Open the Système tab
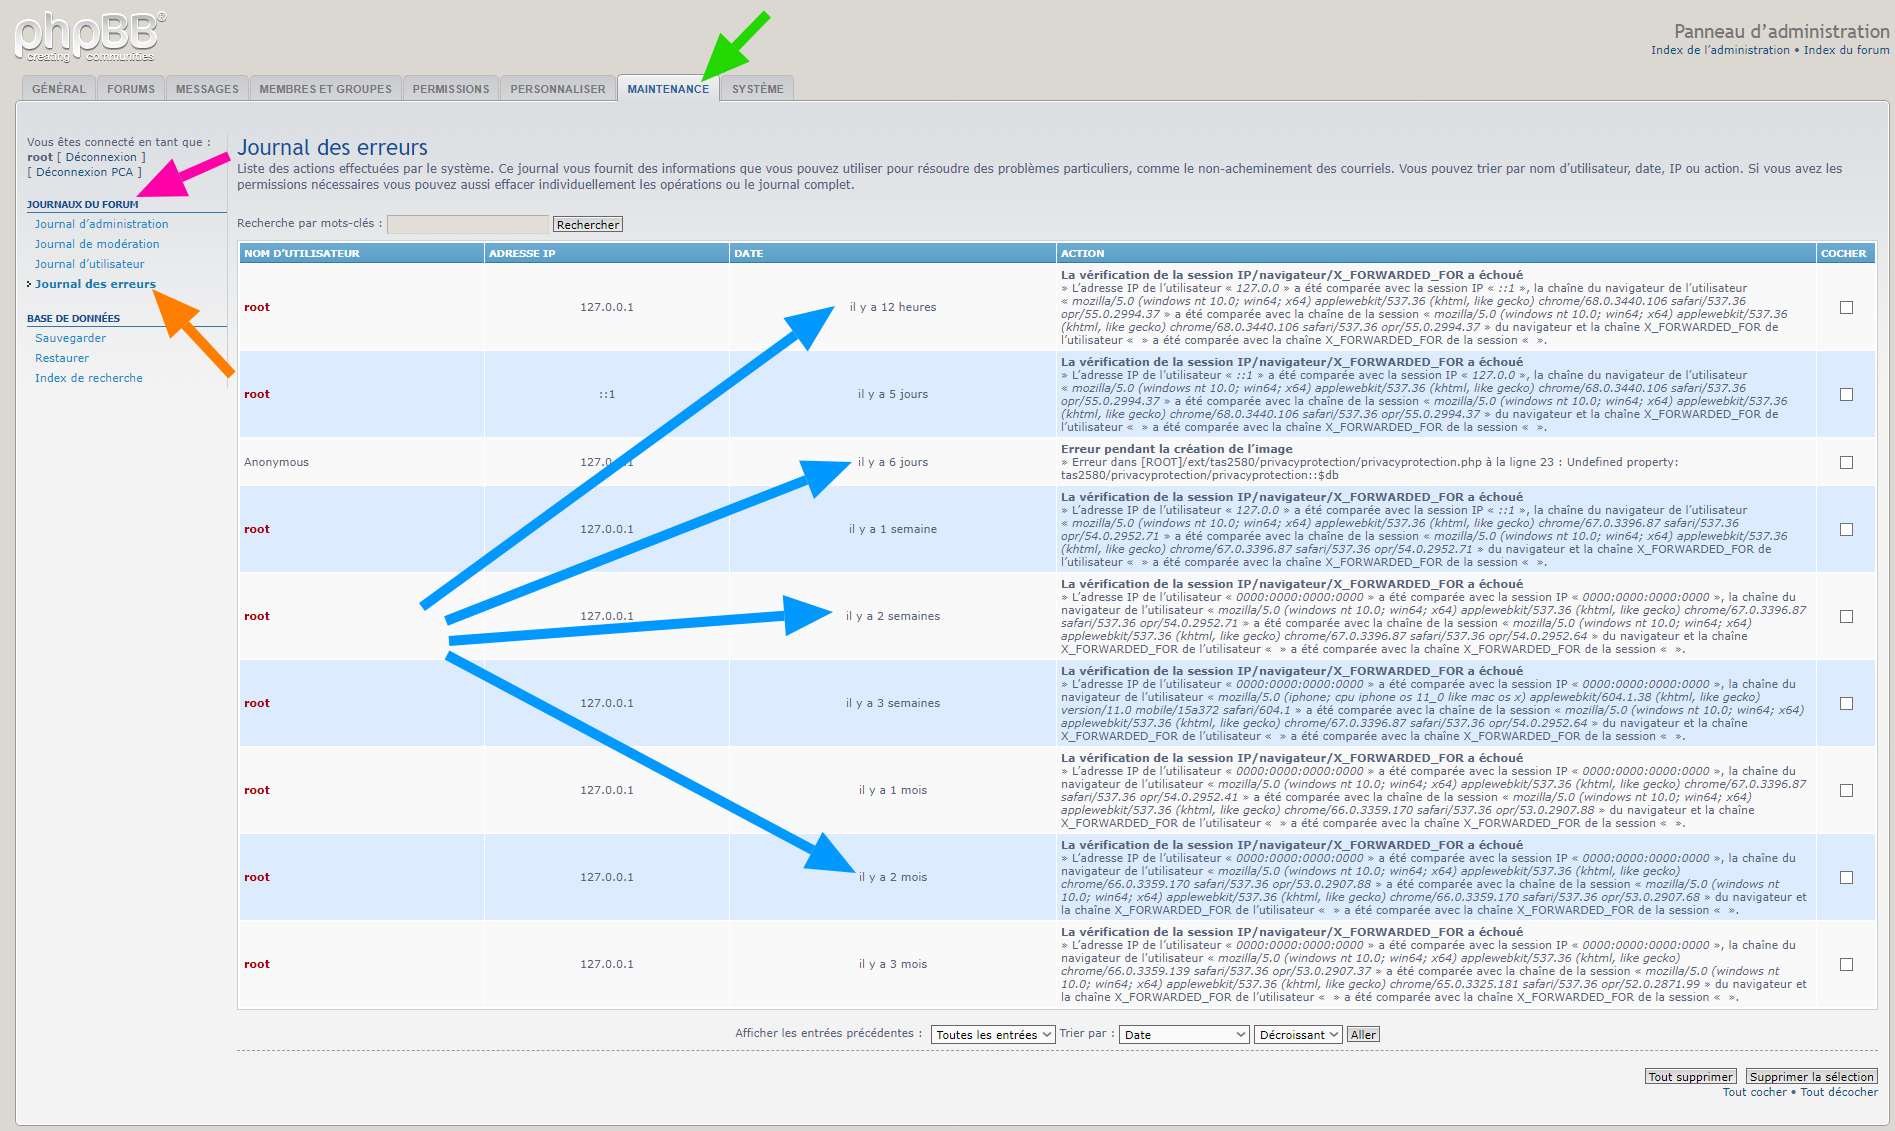The width and height of the screenshot is (1895, 1131). point(757,89)
